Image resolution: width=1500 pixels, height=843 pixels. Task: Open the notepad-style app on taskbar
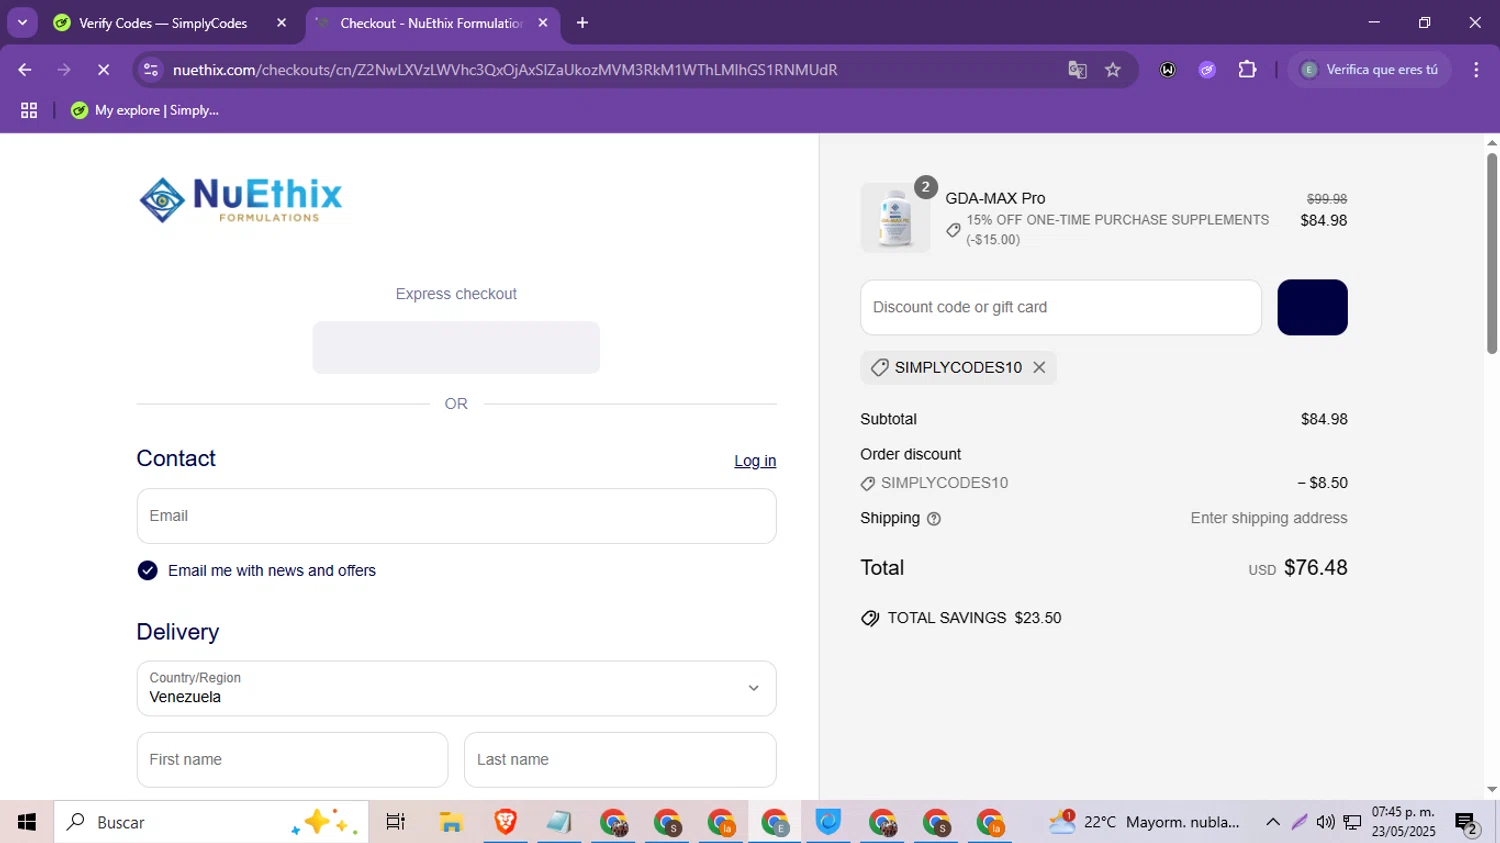[559, 822]
